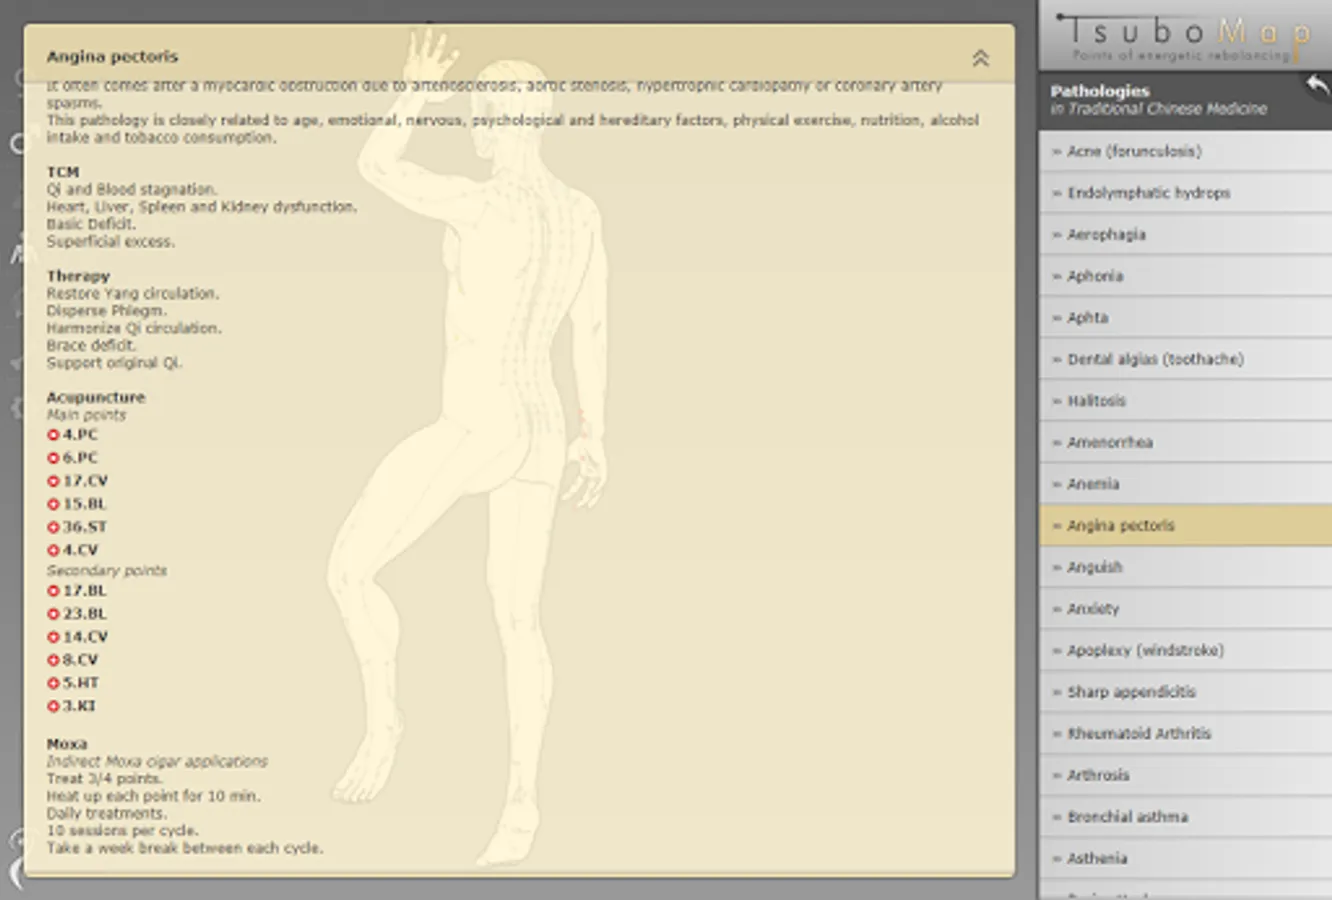The height and width of the screenshot is (900, 1332).
Task: Open secondary point 3.KI
Action: (72, 706)
